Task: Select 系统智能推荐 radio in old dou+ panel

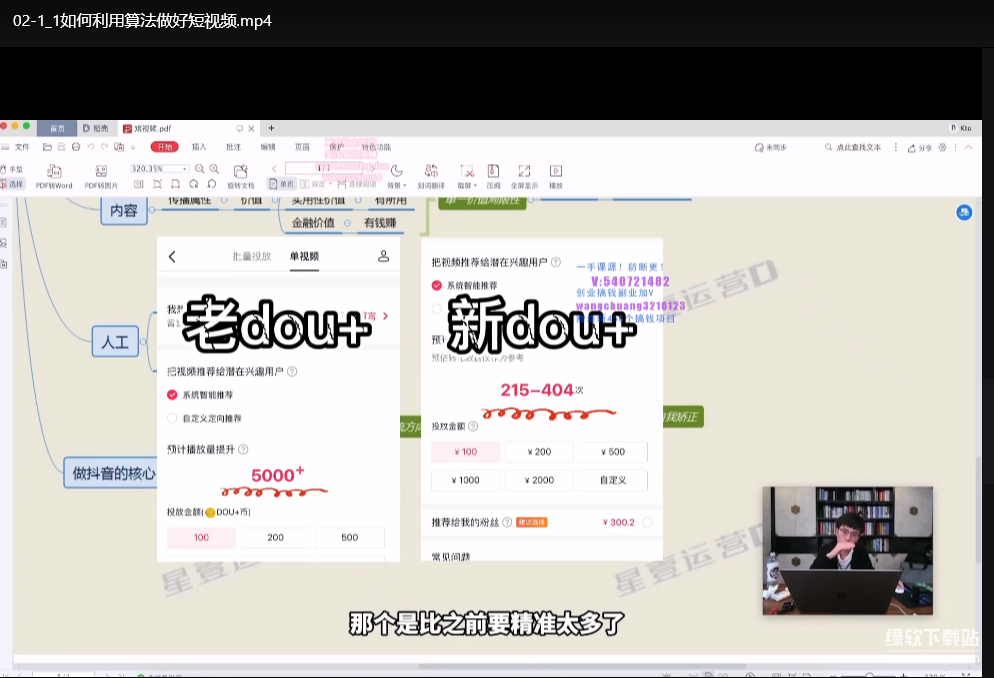Action: click(172, 395)
